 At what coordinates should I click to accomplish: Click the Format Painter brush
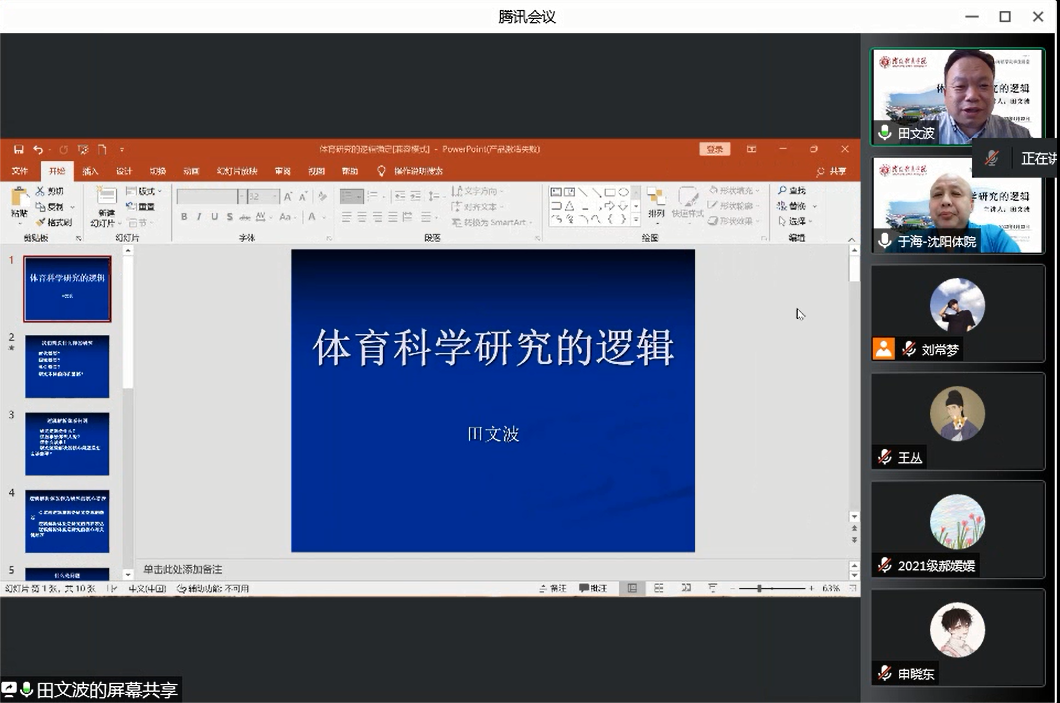coord(54,222)
